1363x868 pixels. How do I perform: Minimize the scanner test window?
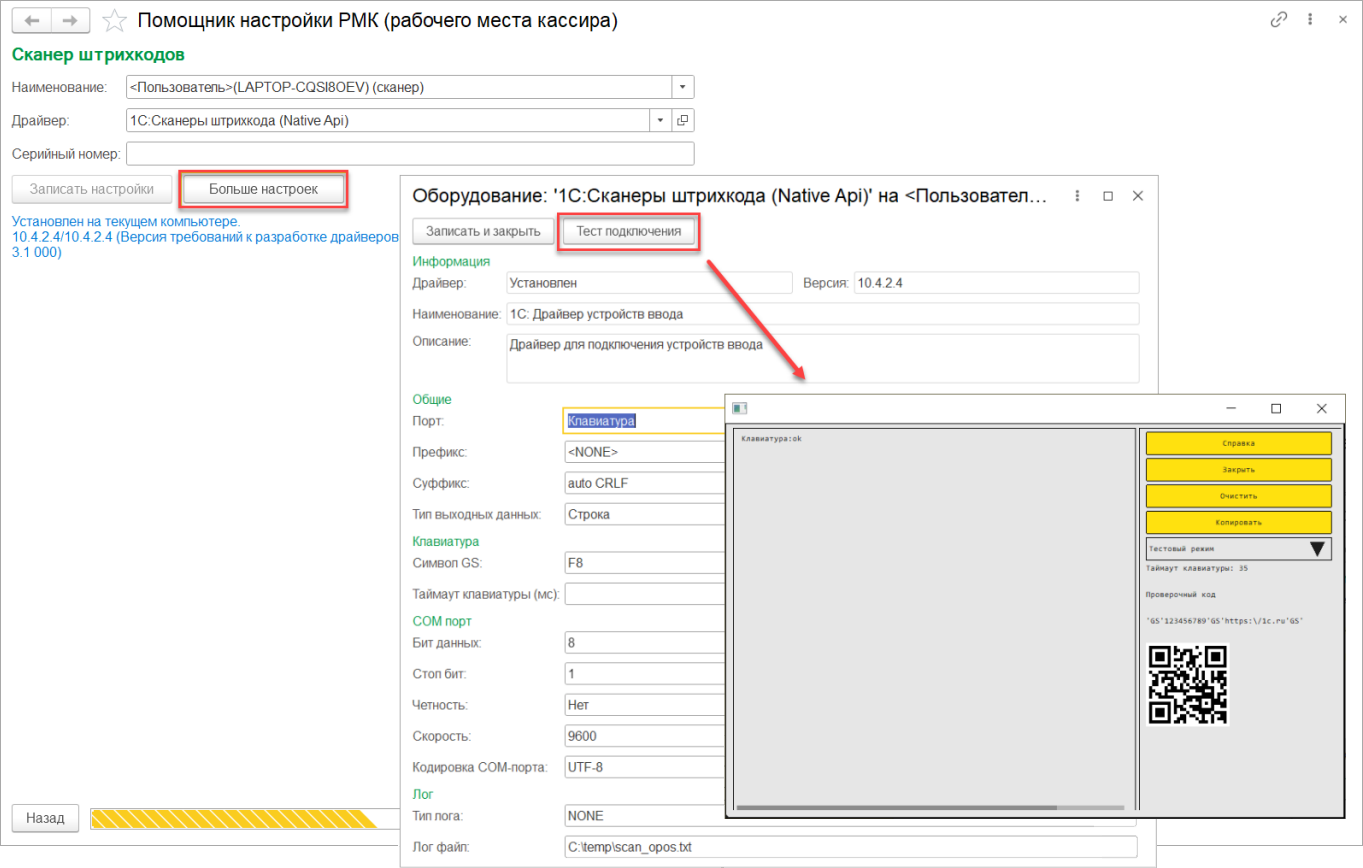point(1231,408)
